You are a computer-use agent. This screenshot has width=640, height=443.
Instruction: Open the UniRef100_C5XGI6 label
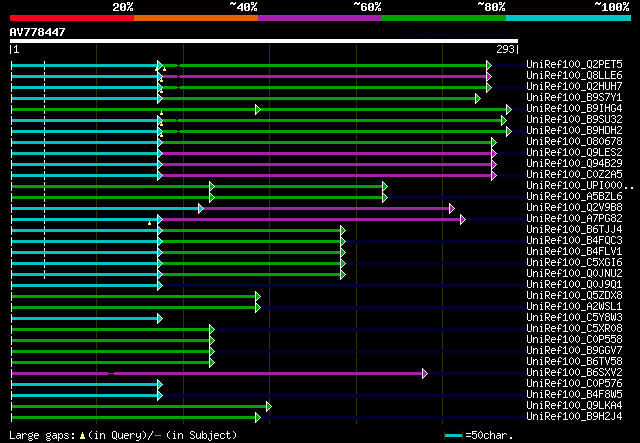(574, 263)
